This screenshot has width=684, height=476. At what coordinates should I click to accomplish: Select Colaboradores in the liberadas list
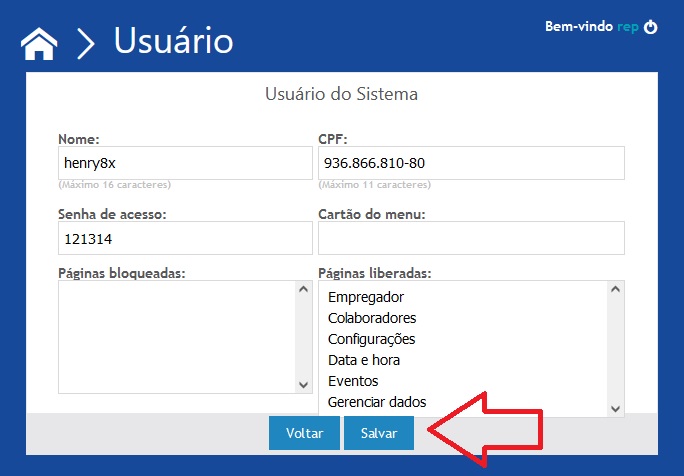465,318
